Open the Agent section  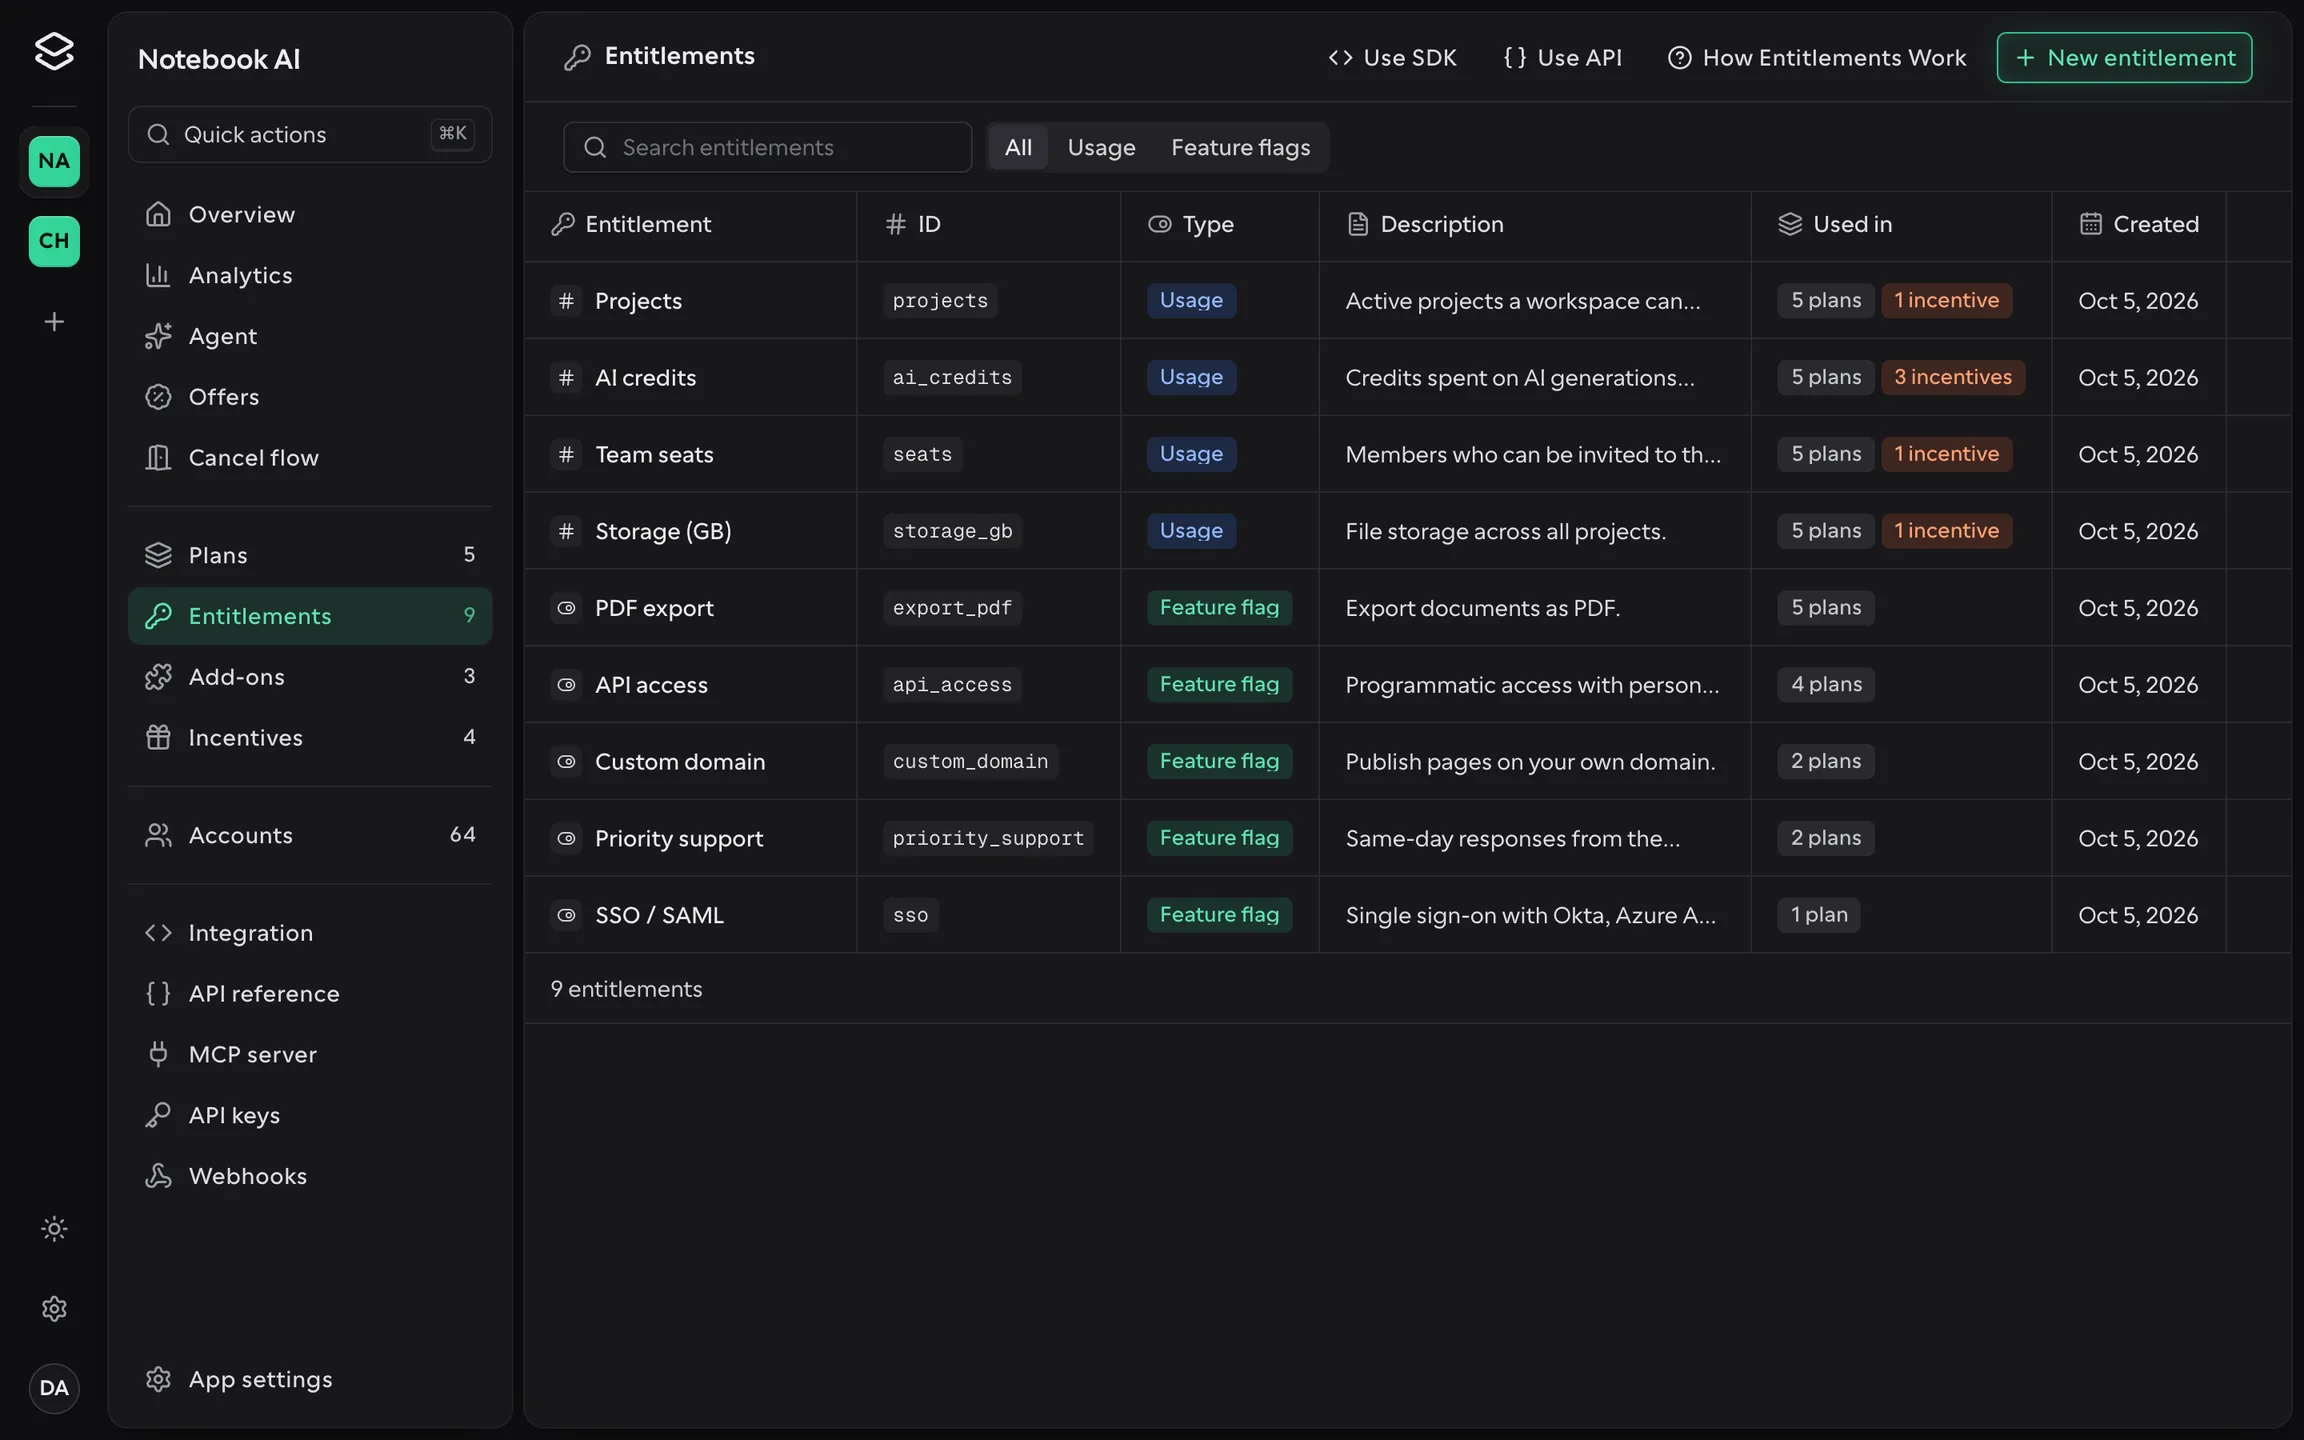(310, 336)
